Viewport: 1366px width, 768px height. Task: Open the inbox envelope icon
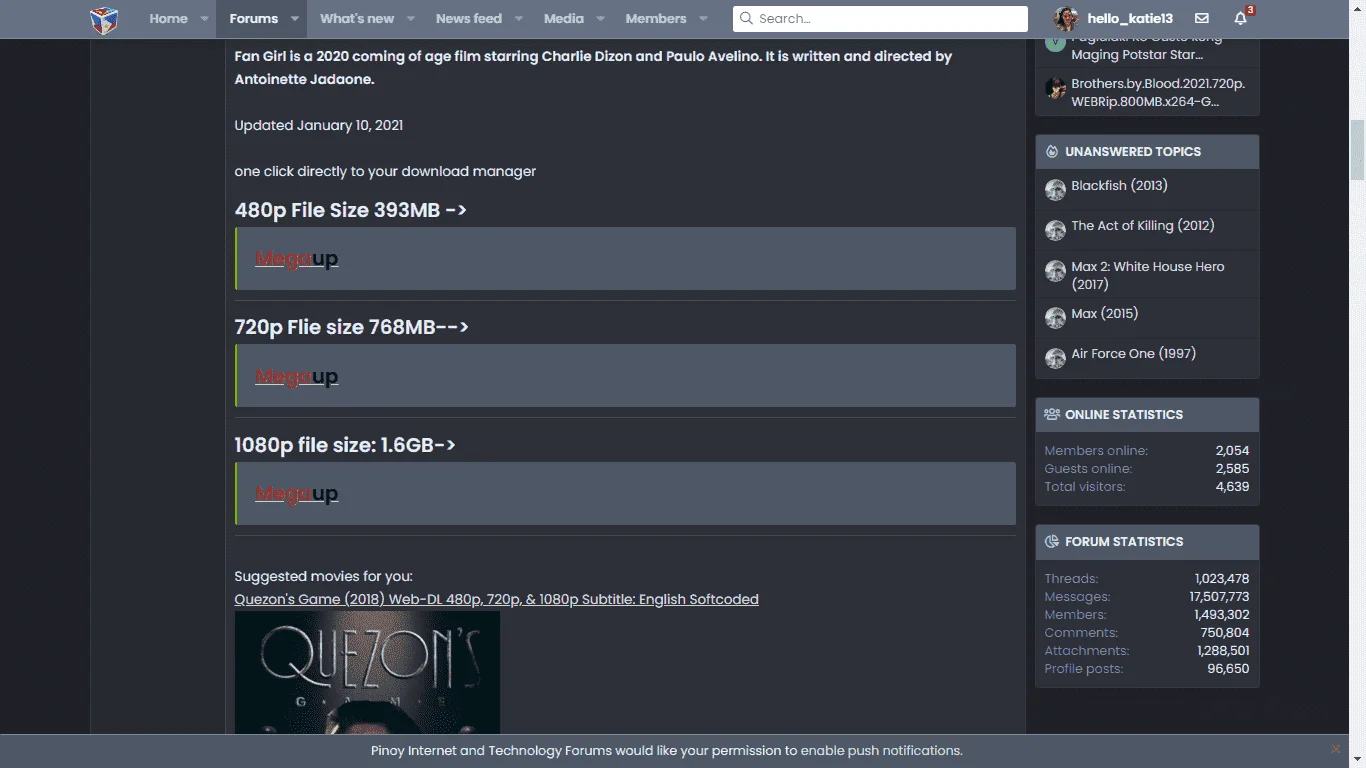coord(1202,19)
